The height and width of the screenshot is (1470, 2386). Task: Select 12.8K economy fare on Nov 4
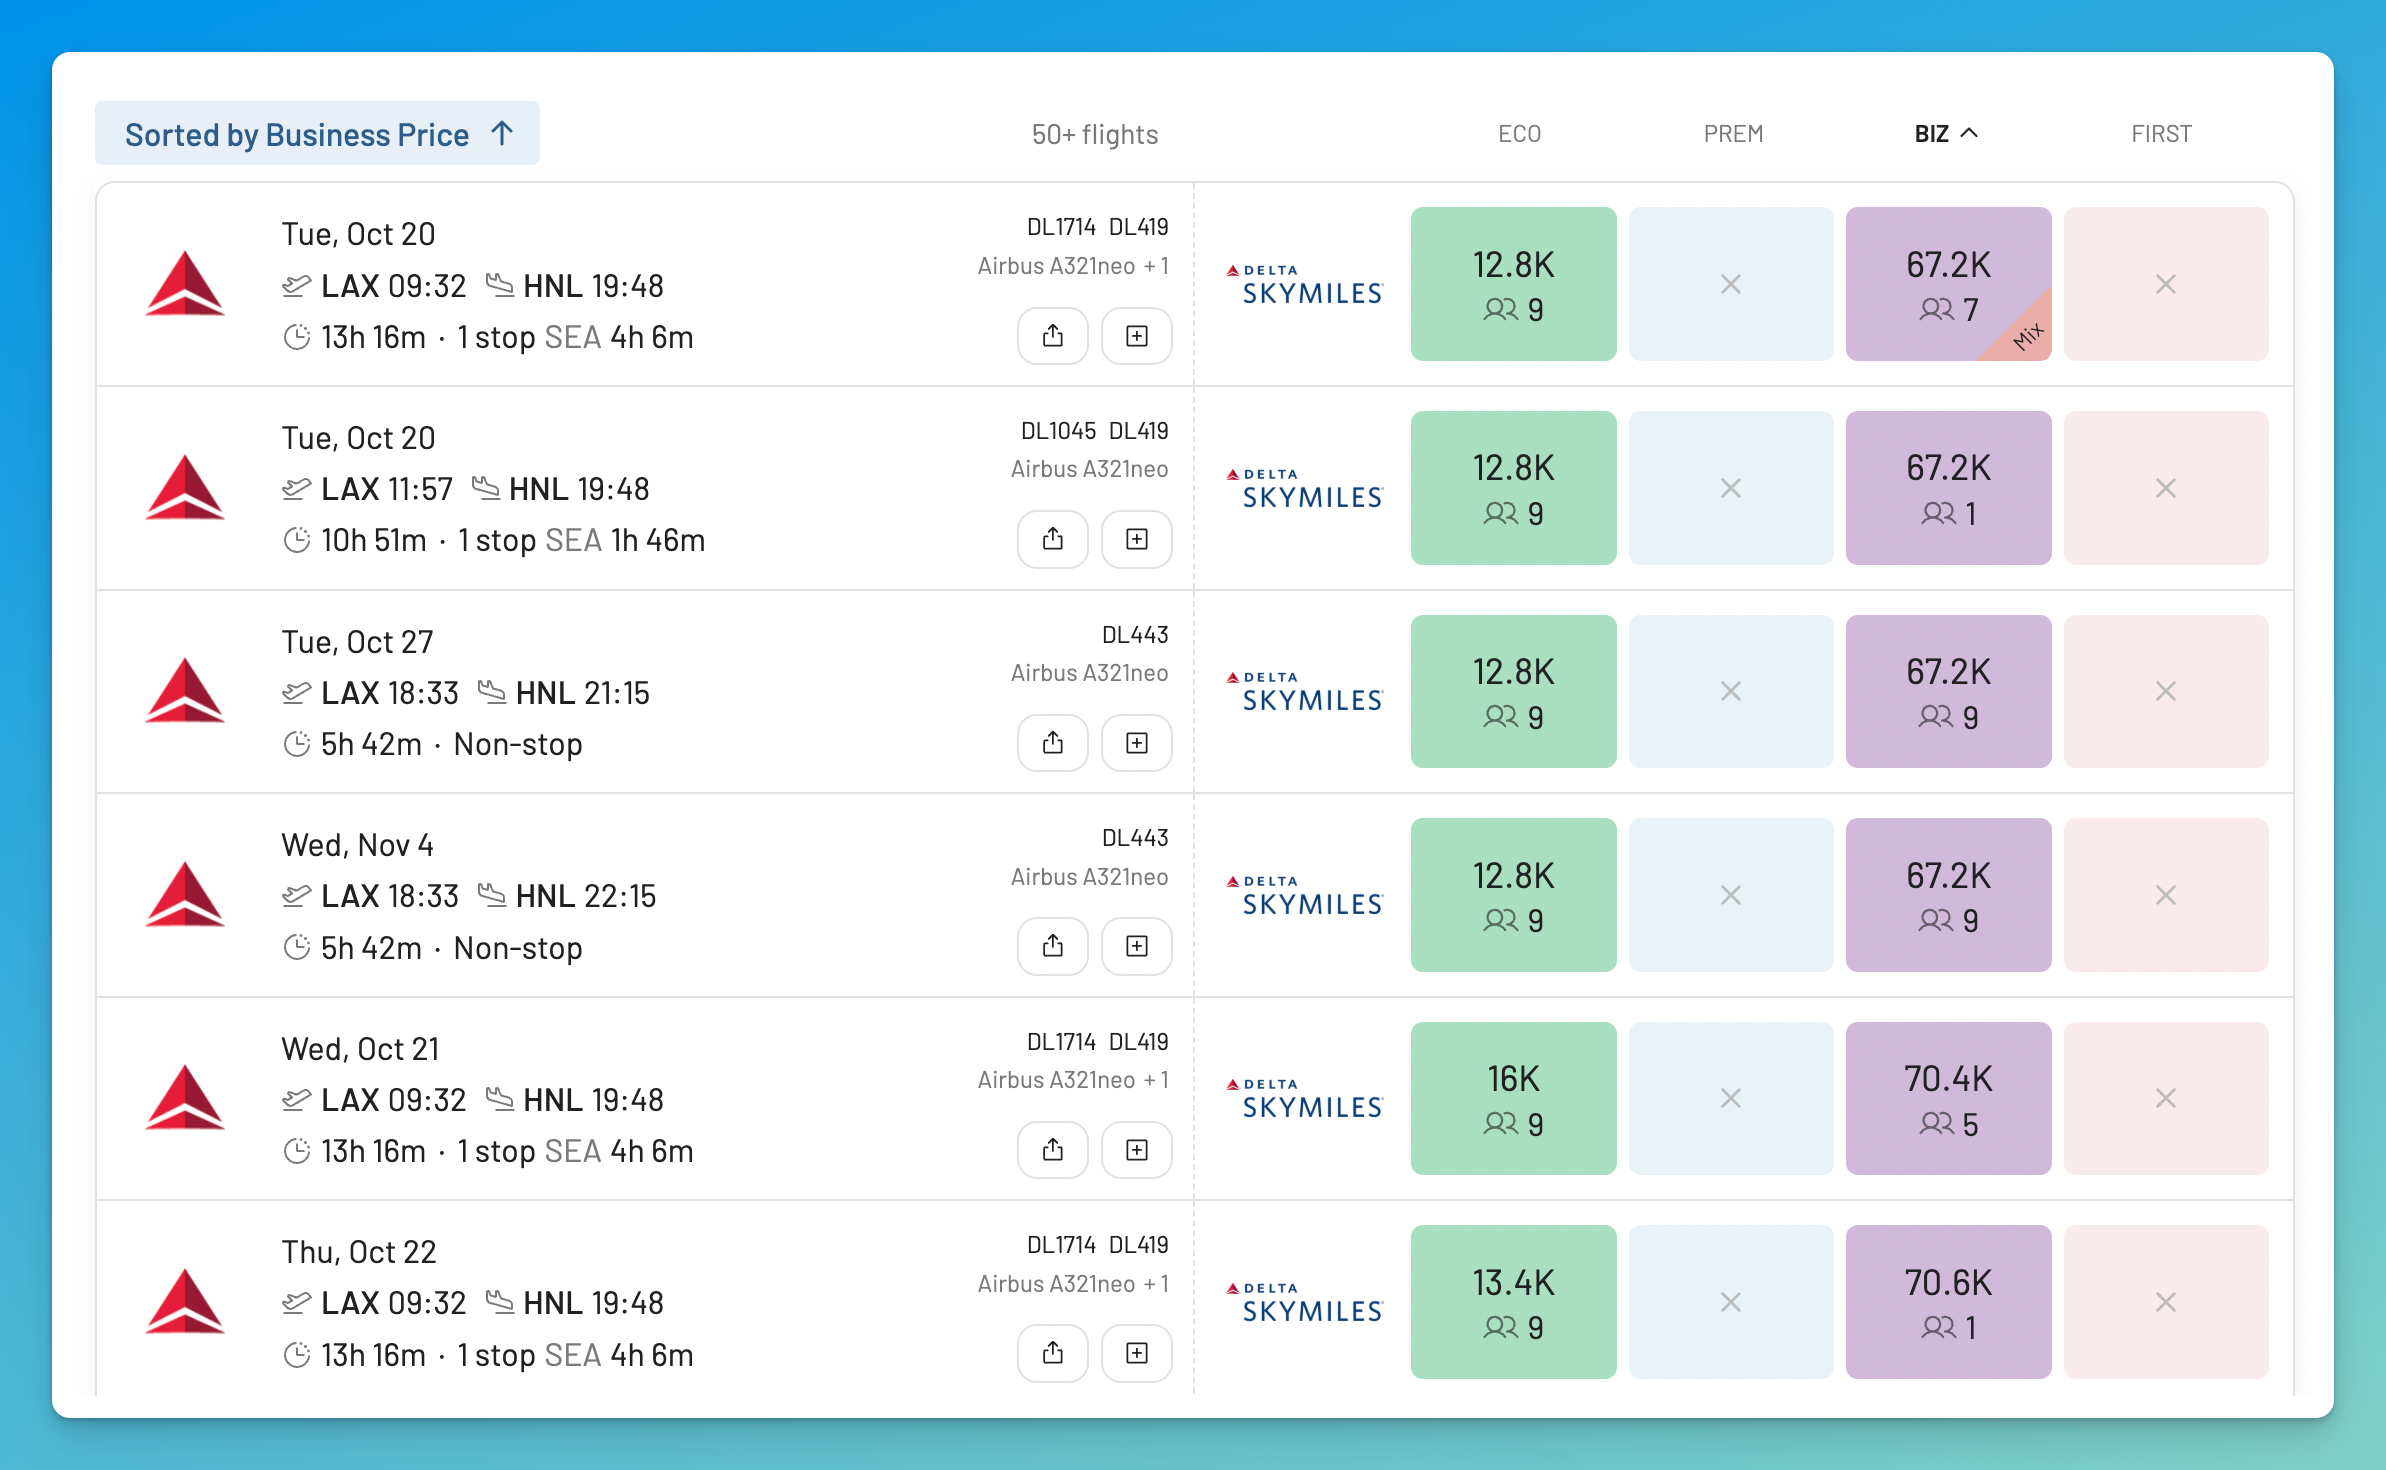click(1513, 895)
